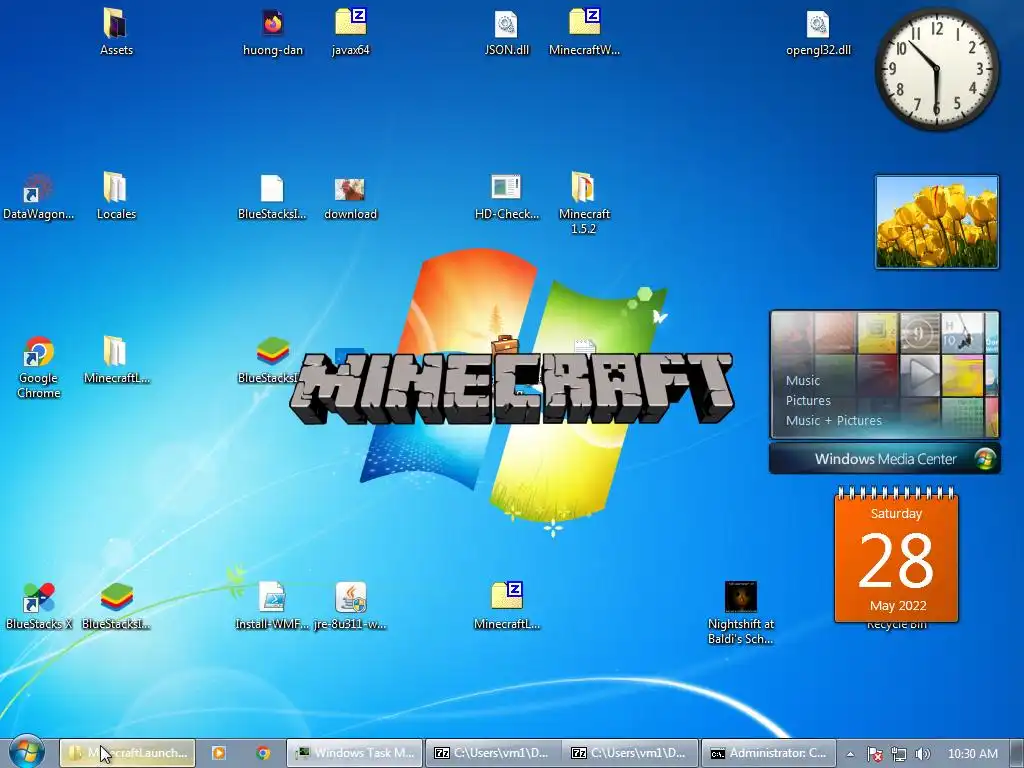
Task: Open the Windows Start menu orb
Action: 26,752
